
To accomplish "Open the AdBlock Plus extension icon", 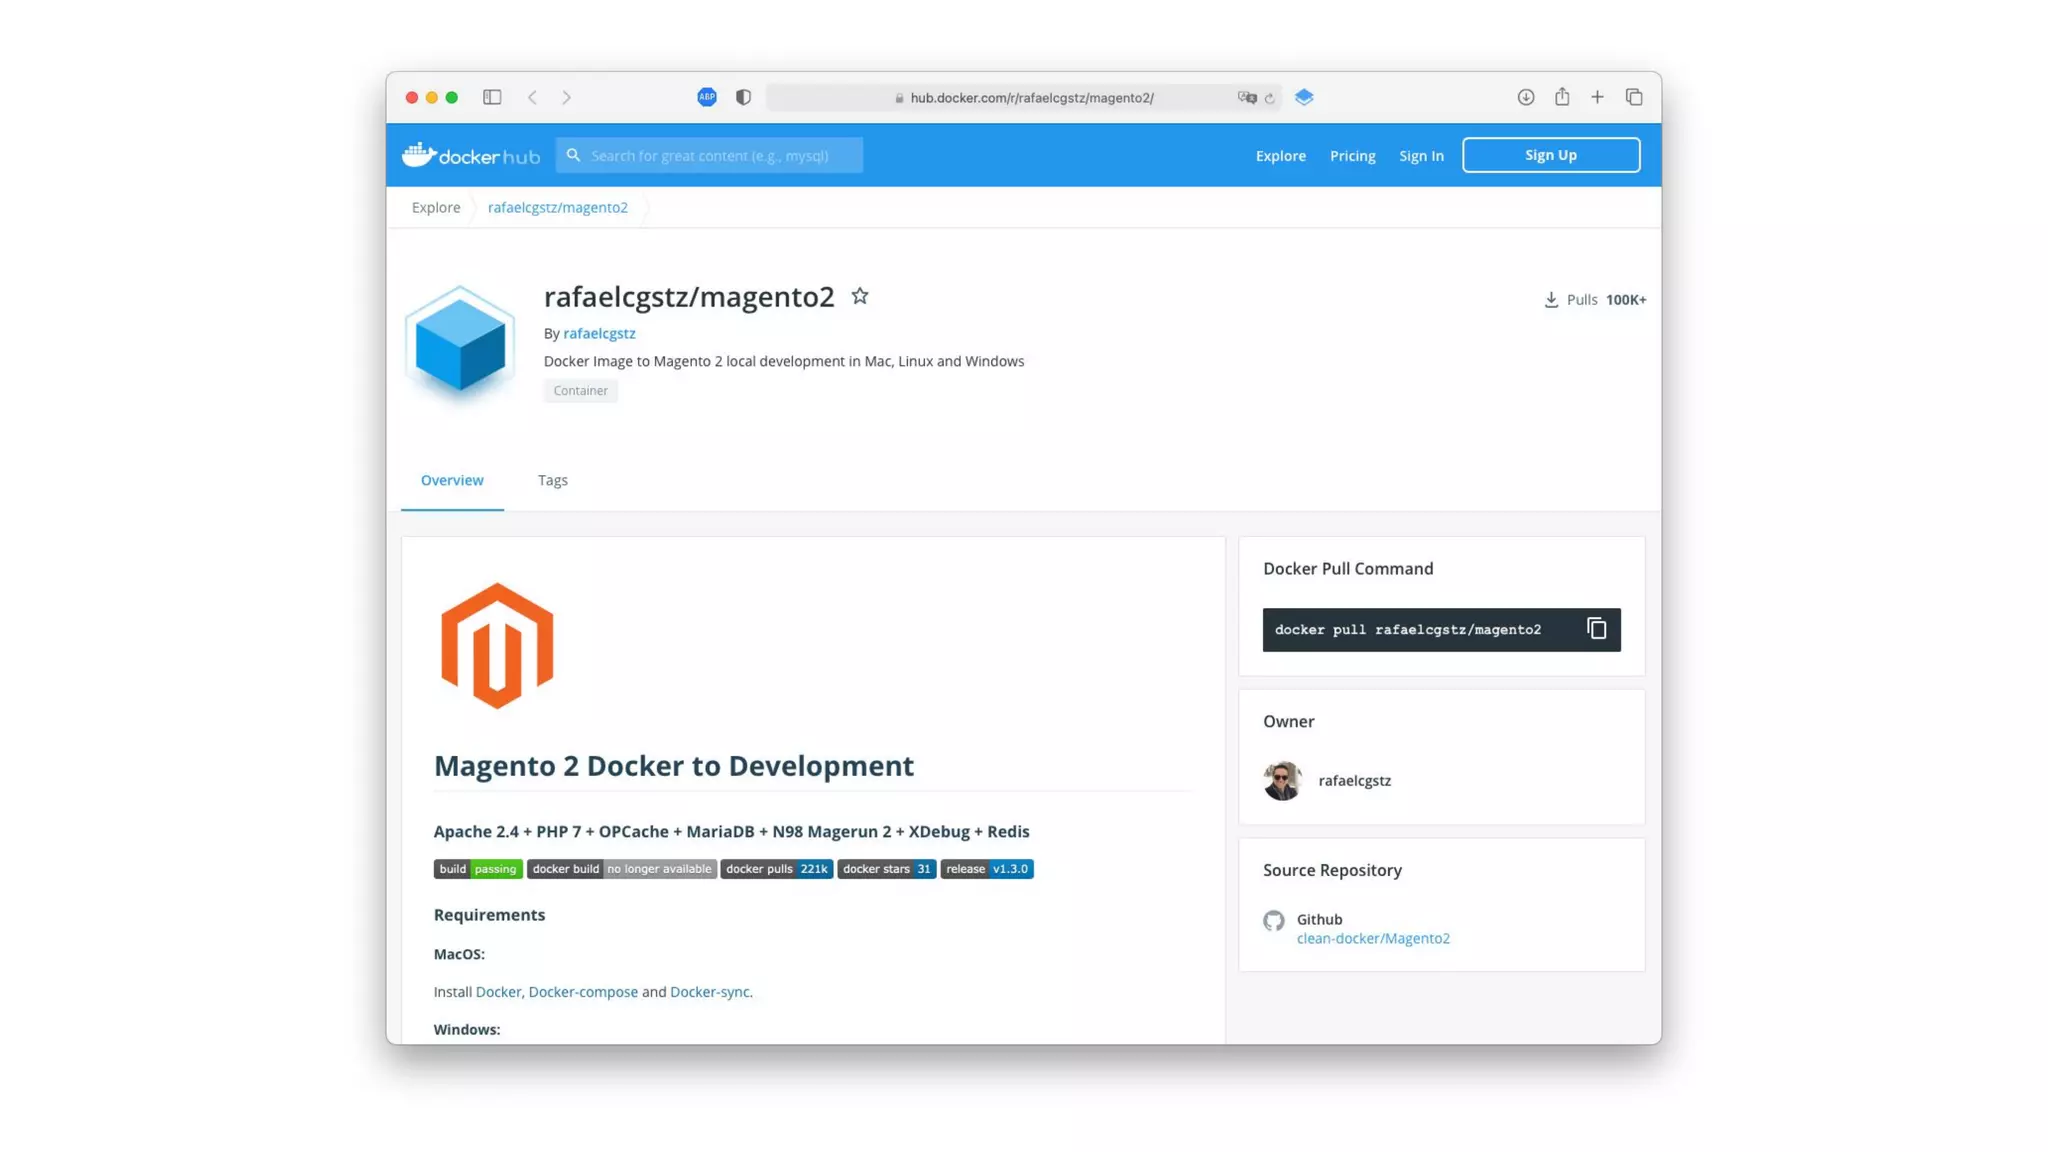I will [707, 97].
